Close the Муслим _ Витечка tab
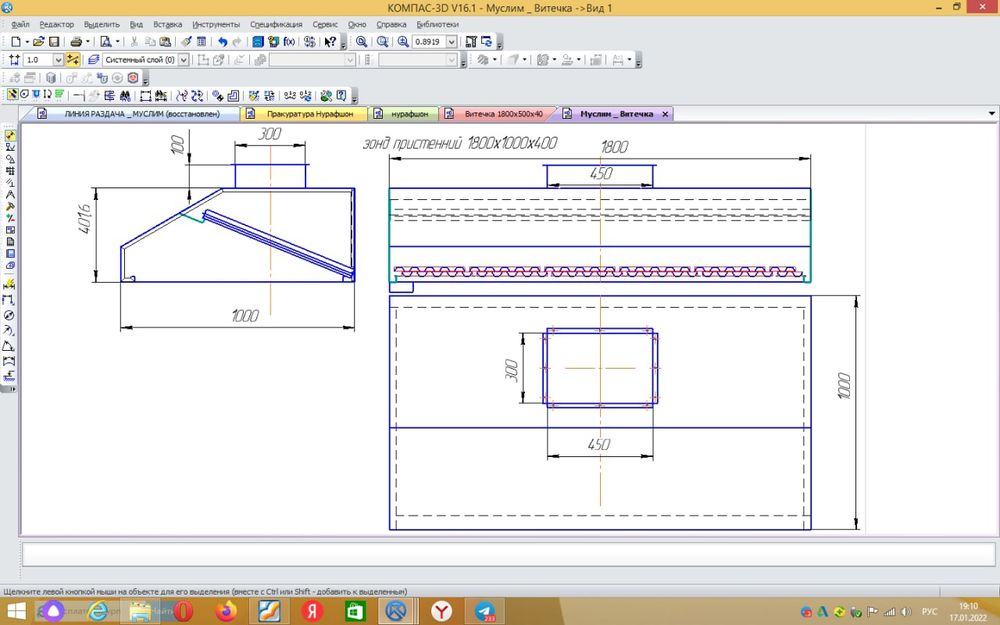 coord(664,114)
